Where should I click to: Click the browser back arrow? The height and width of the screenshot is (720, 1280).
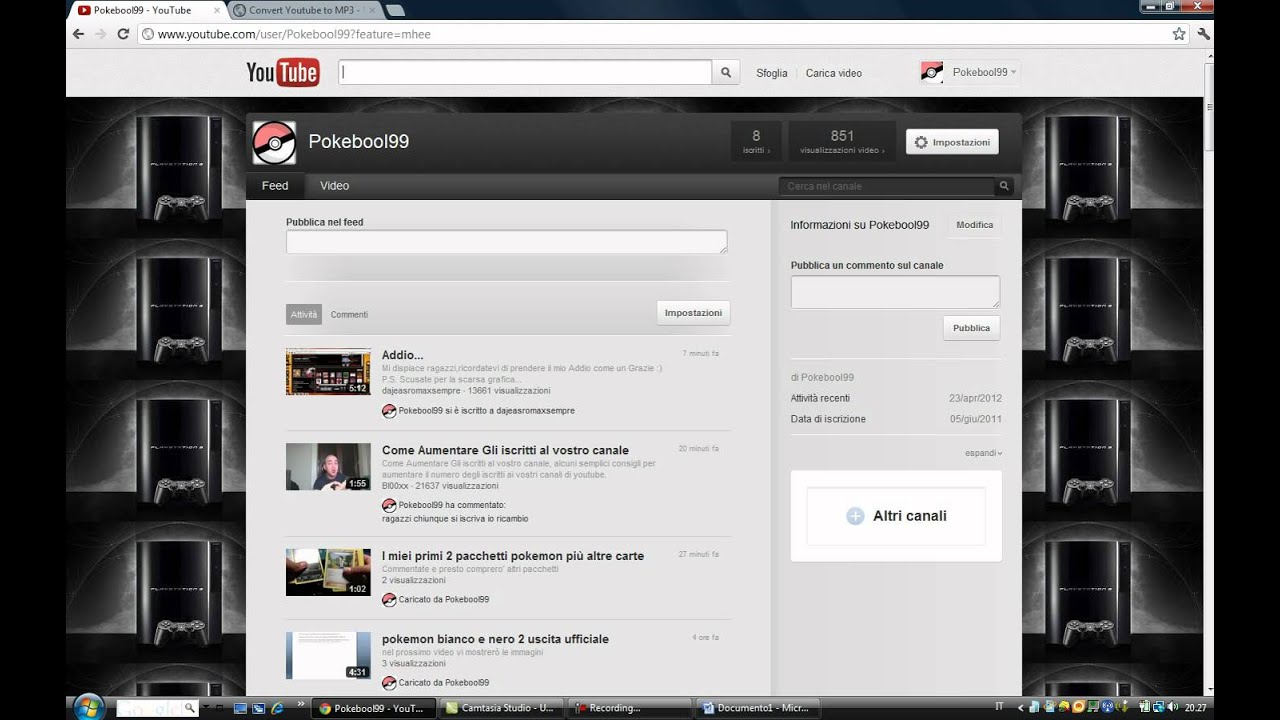(x=79, y=33)
